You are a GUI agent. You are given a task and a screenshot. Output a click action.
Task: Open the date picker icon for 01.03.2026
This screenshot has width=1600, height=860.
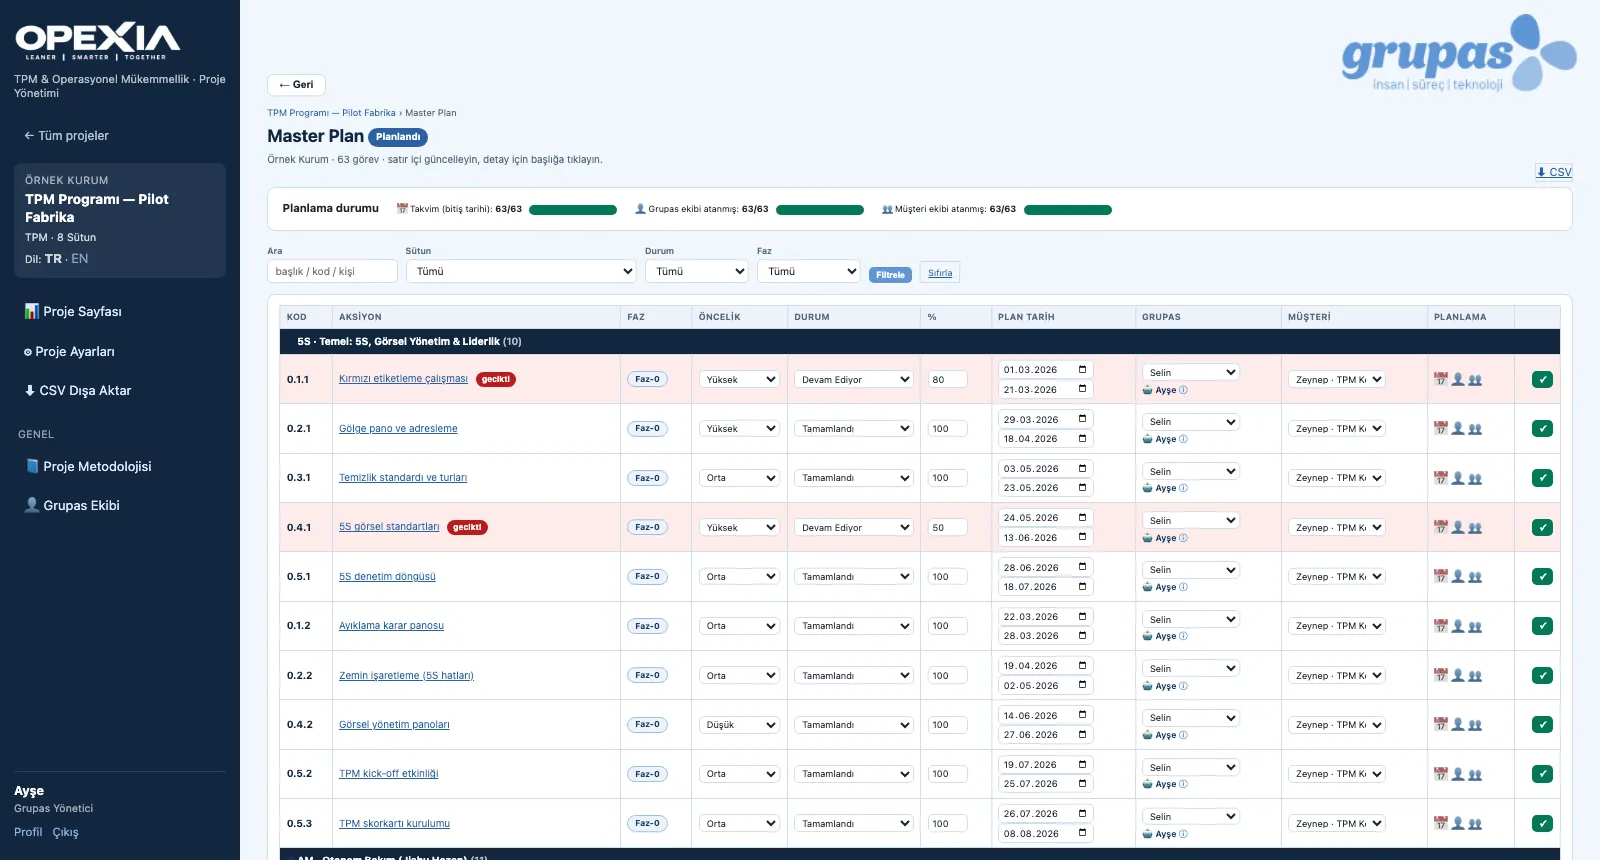(x=1082, y=369)
